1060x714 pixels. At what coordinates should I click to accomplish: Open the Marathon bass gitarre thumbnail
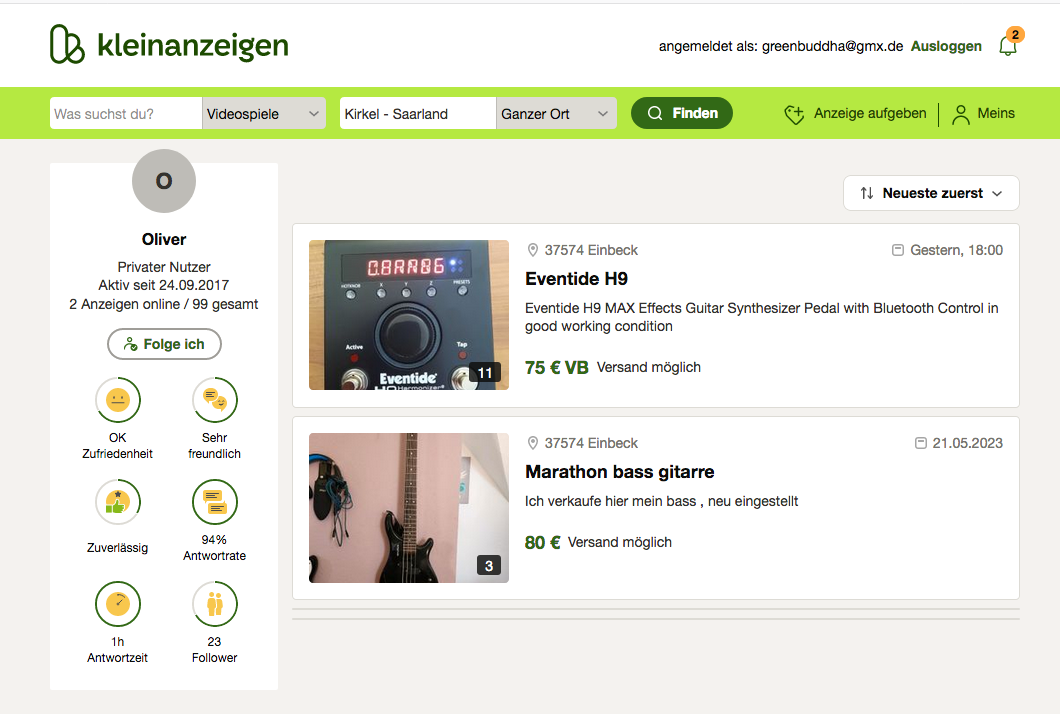(409, 508)
